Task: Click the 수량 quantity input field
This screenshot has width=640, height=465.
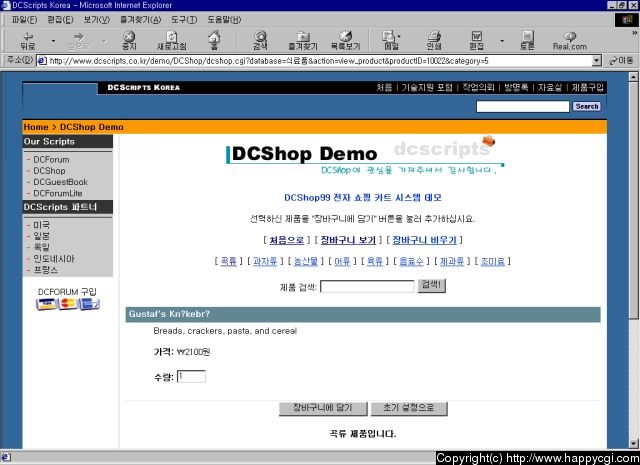Action: pyautogui.click(x=191, y=376)
